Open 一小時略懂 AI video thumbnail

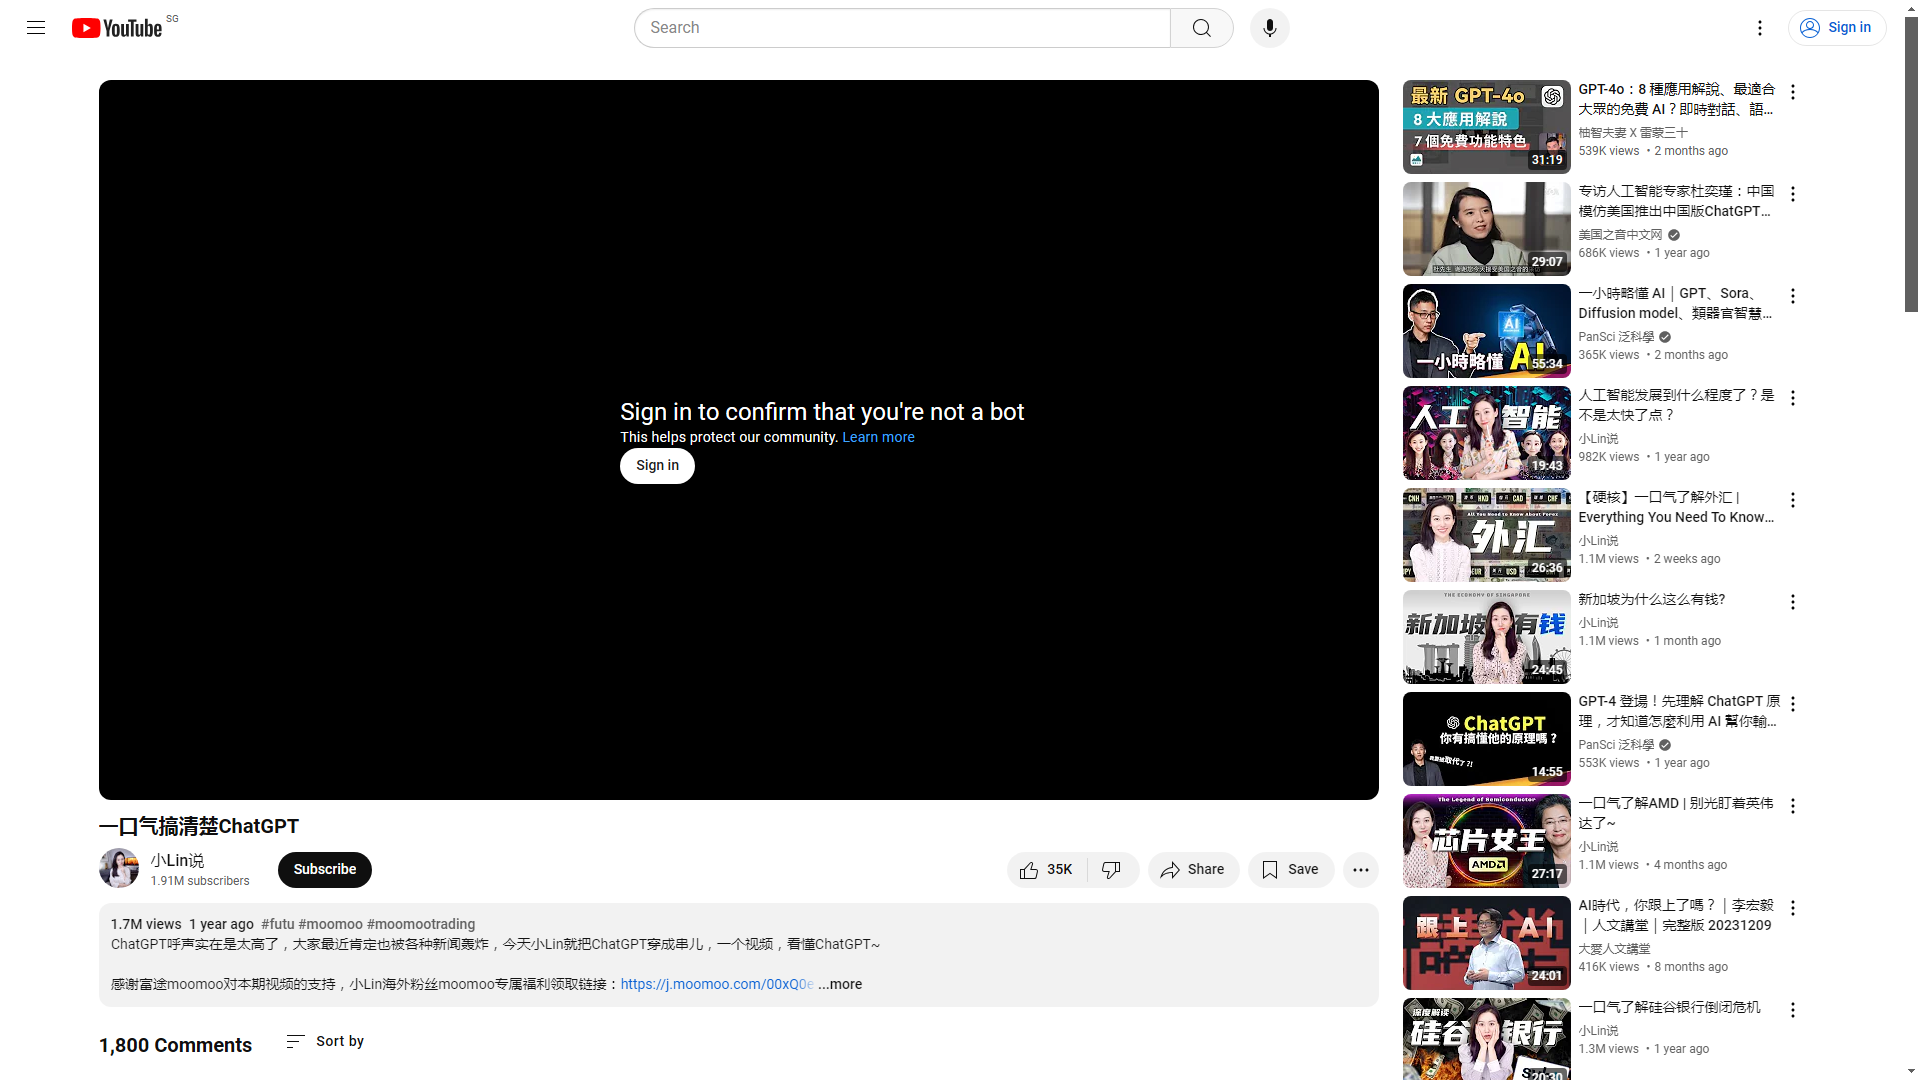click(1486, 331)
